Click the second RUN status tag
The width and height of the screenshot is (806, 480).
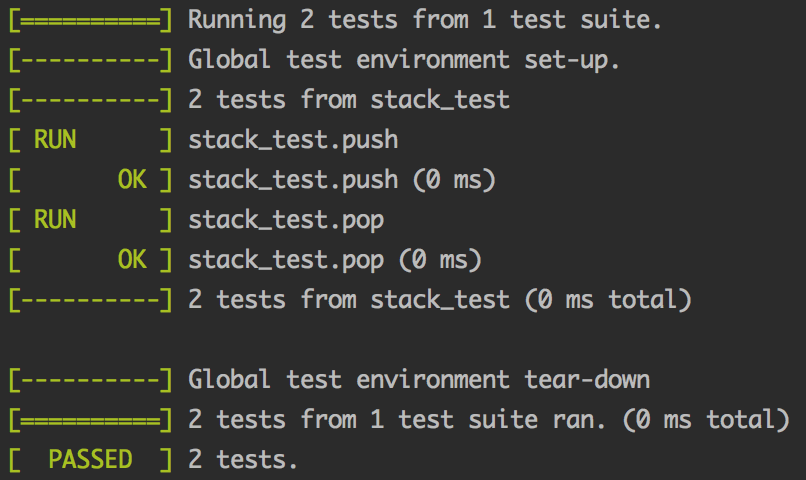pos(55,220)
